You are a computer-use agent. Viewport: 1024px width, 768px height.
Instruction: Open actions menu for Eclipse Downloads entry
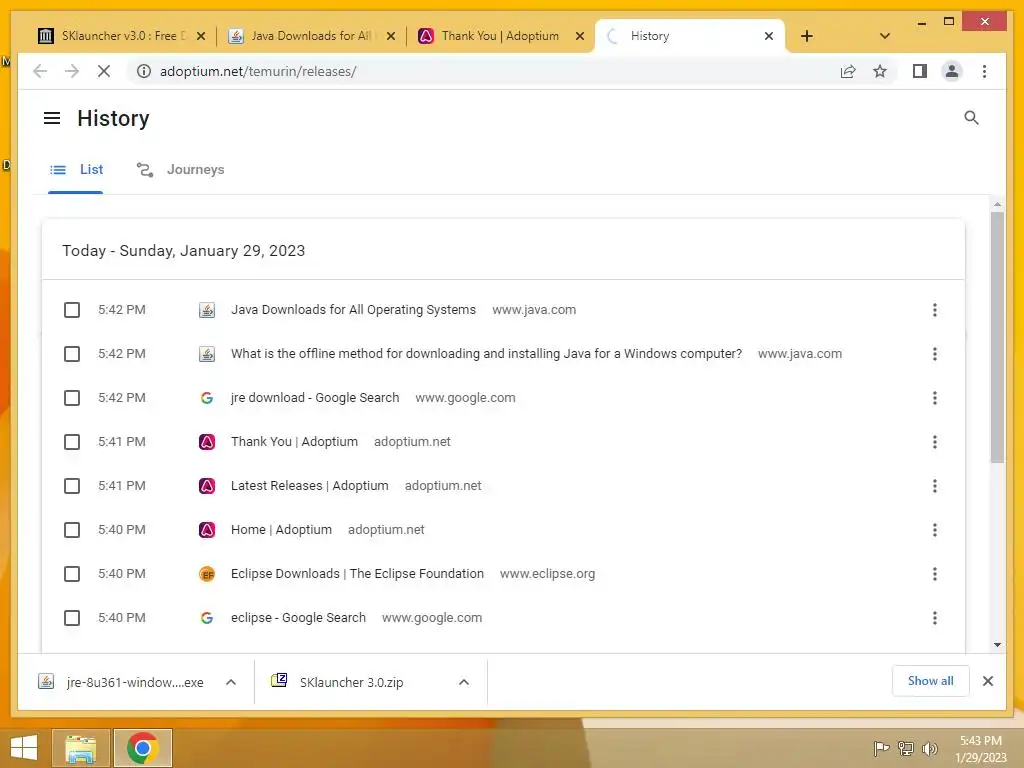(935, 574)
